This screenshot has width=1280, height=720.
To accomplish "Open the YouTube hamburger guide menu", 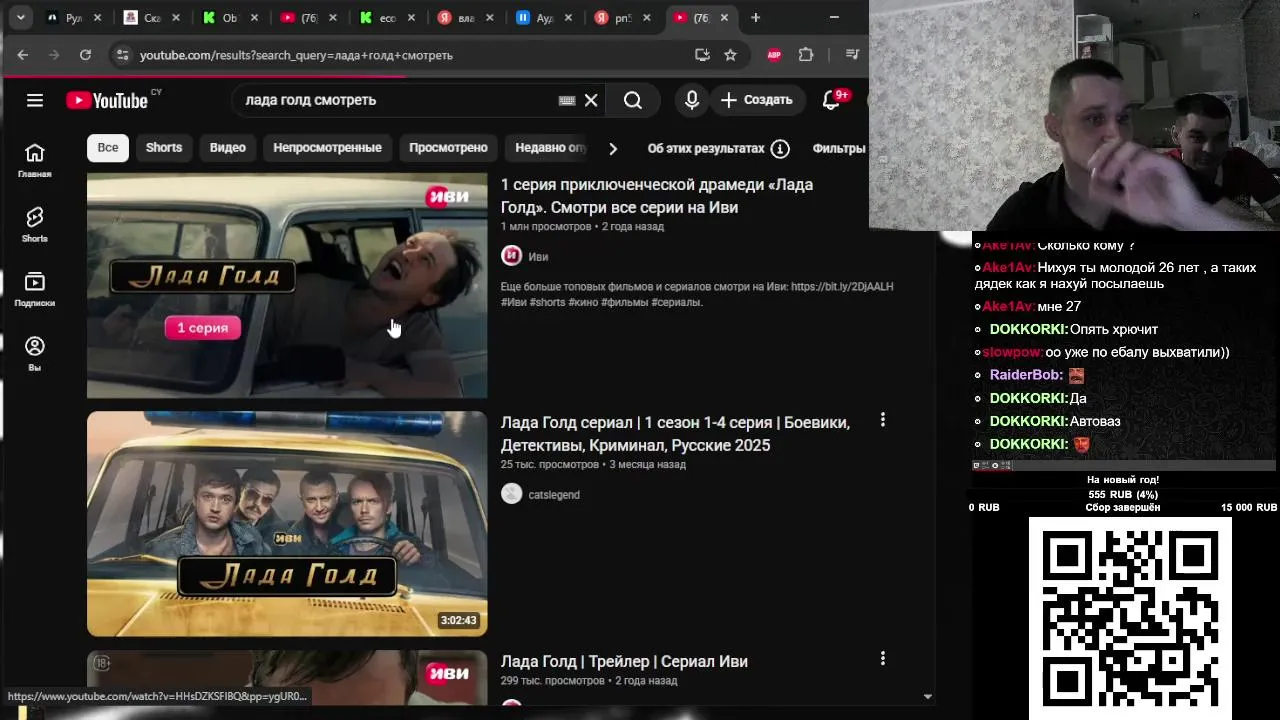I will coord(35,100).
